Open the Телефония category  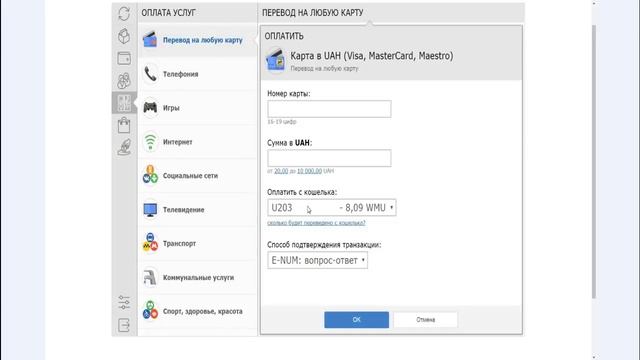[198, 74]
